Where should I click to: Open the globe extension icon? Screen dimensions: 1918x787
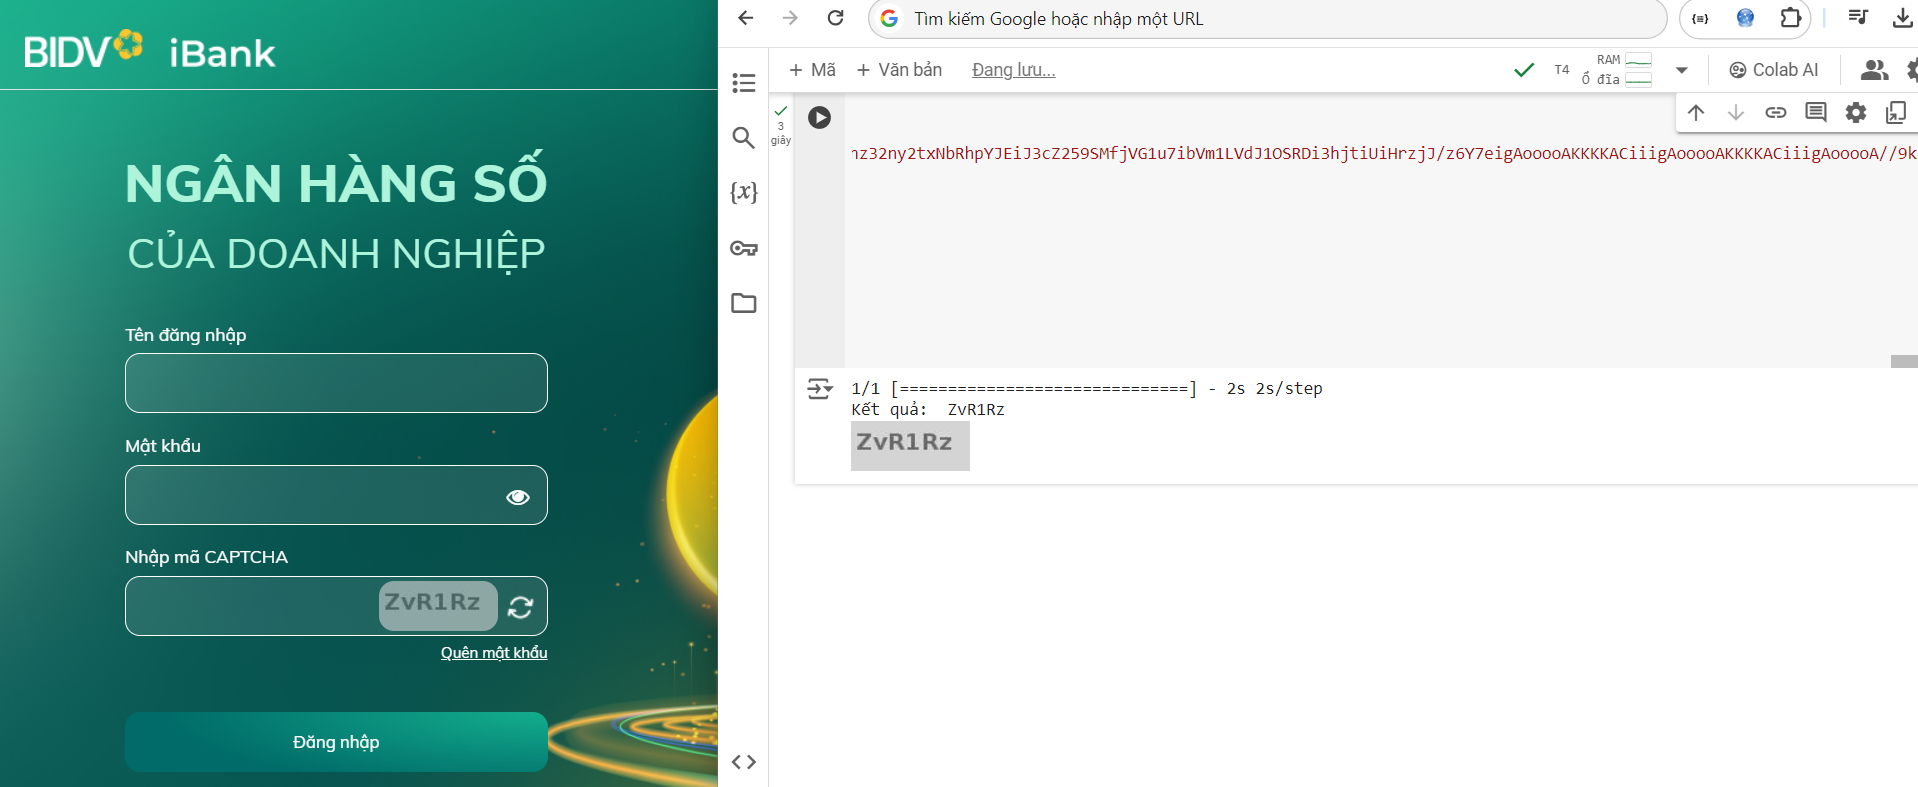pyautogui.click(x=1745, y=18)
